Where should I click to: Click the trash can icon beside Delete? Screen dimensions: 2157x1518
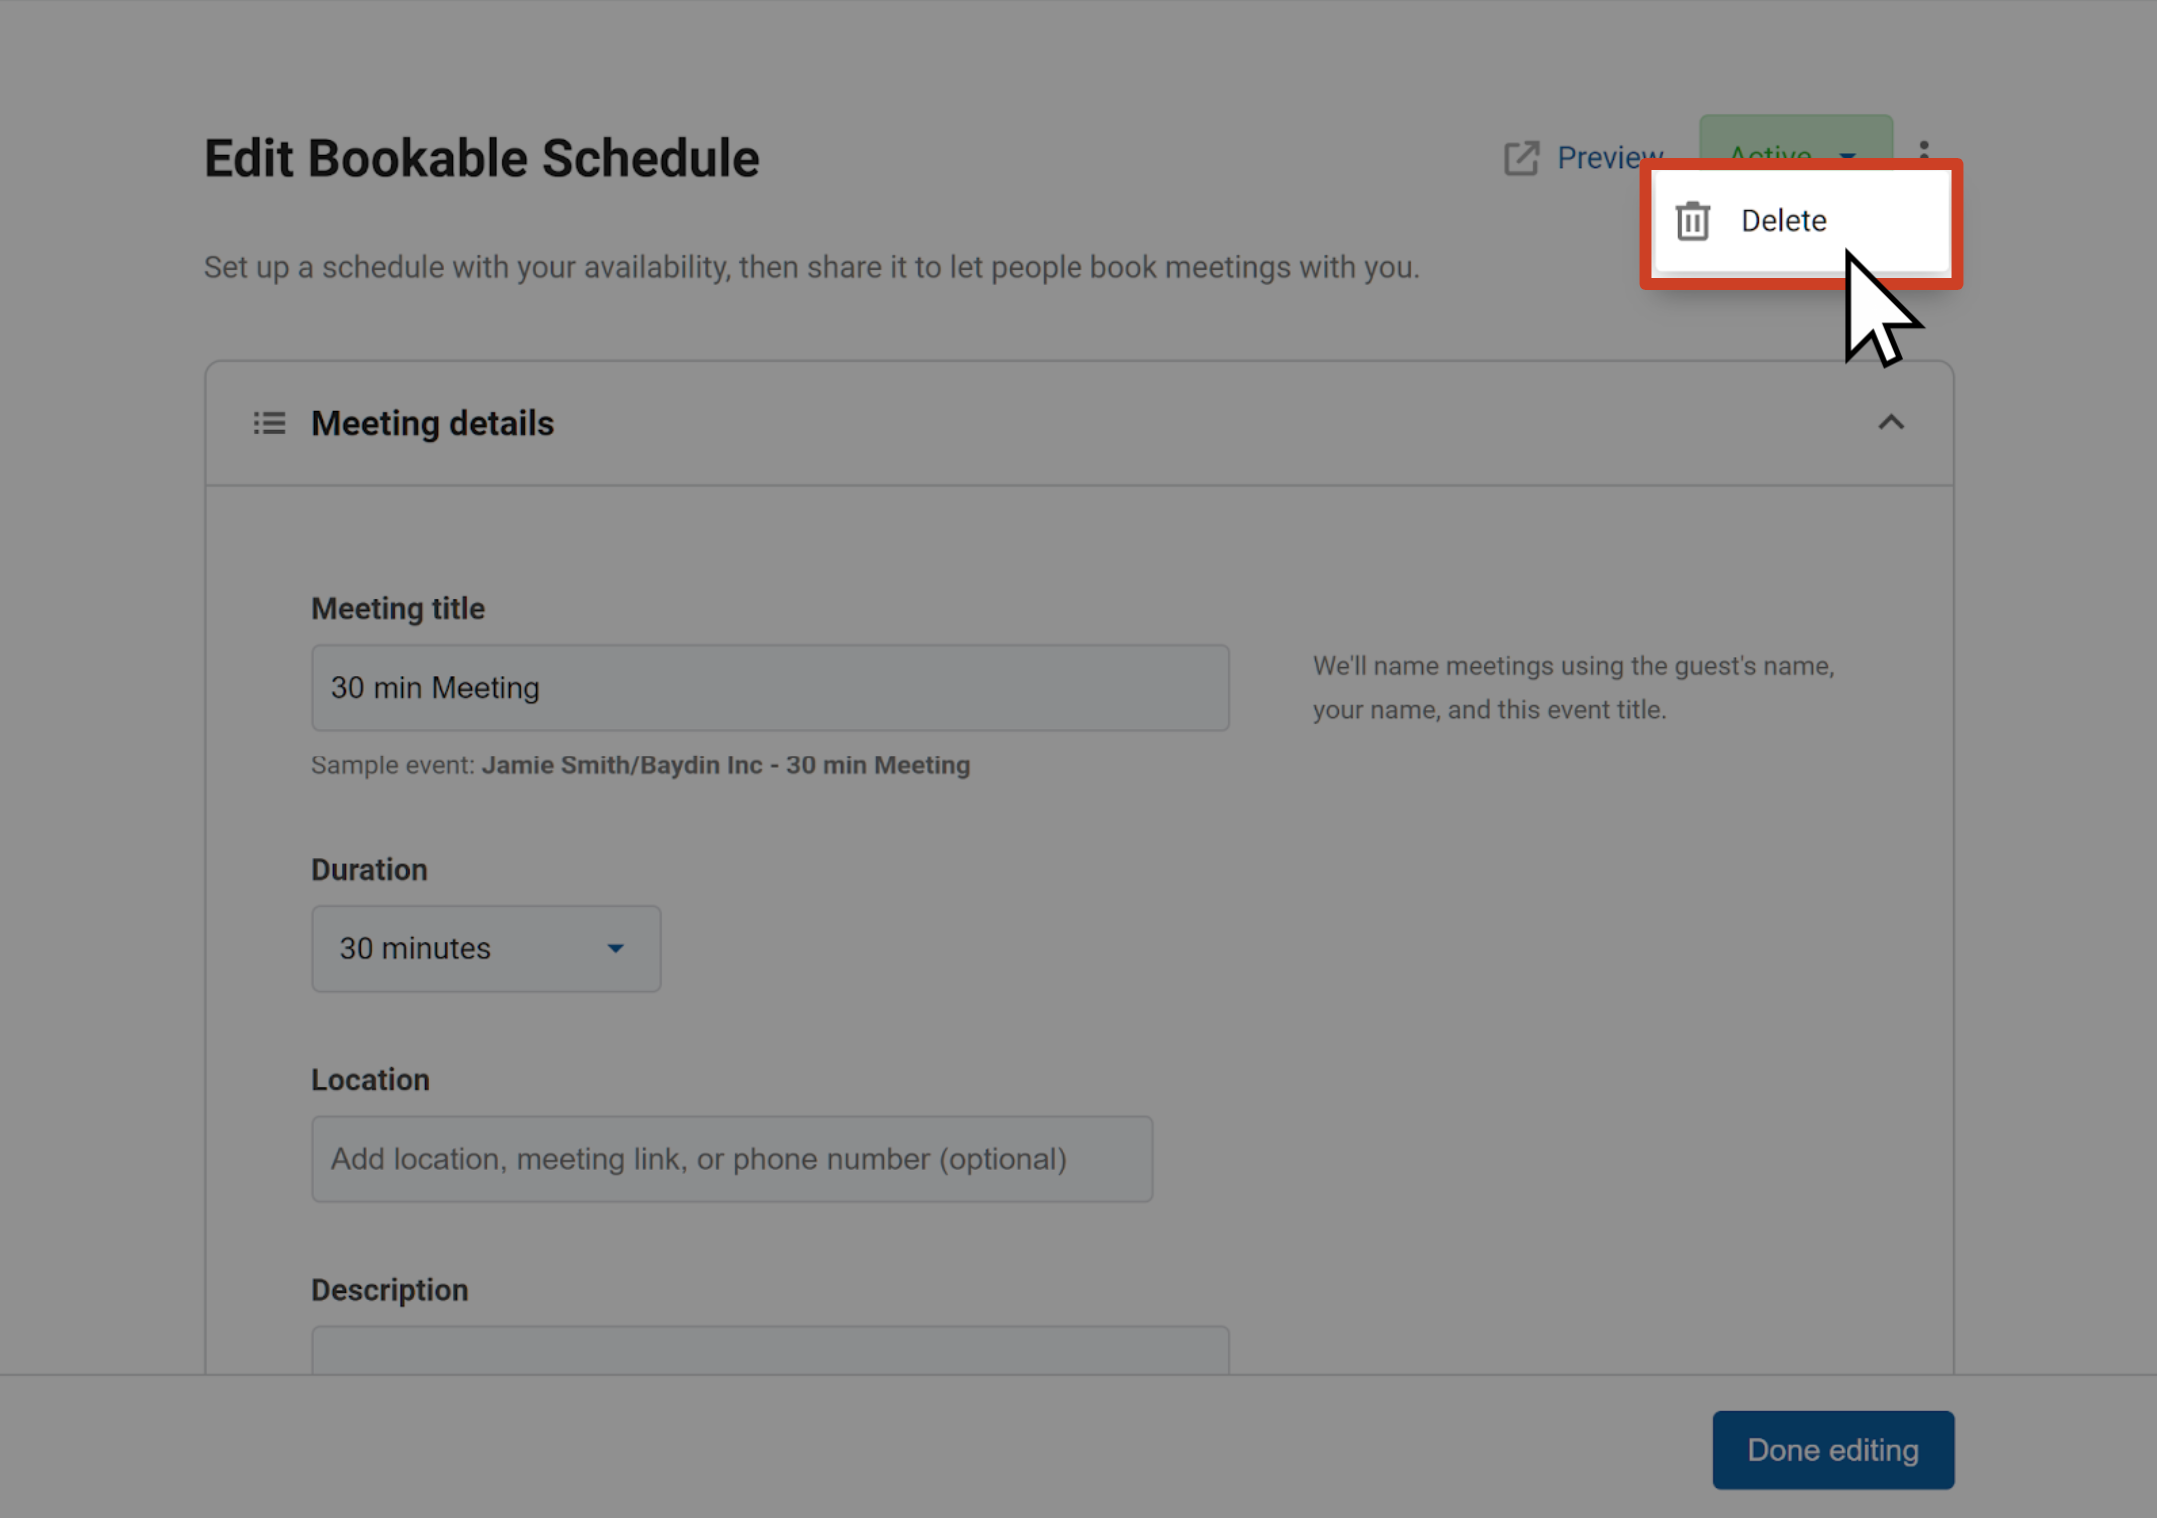click(x=1692, y=221)
